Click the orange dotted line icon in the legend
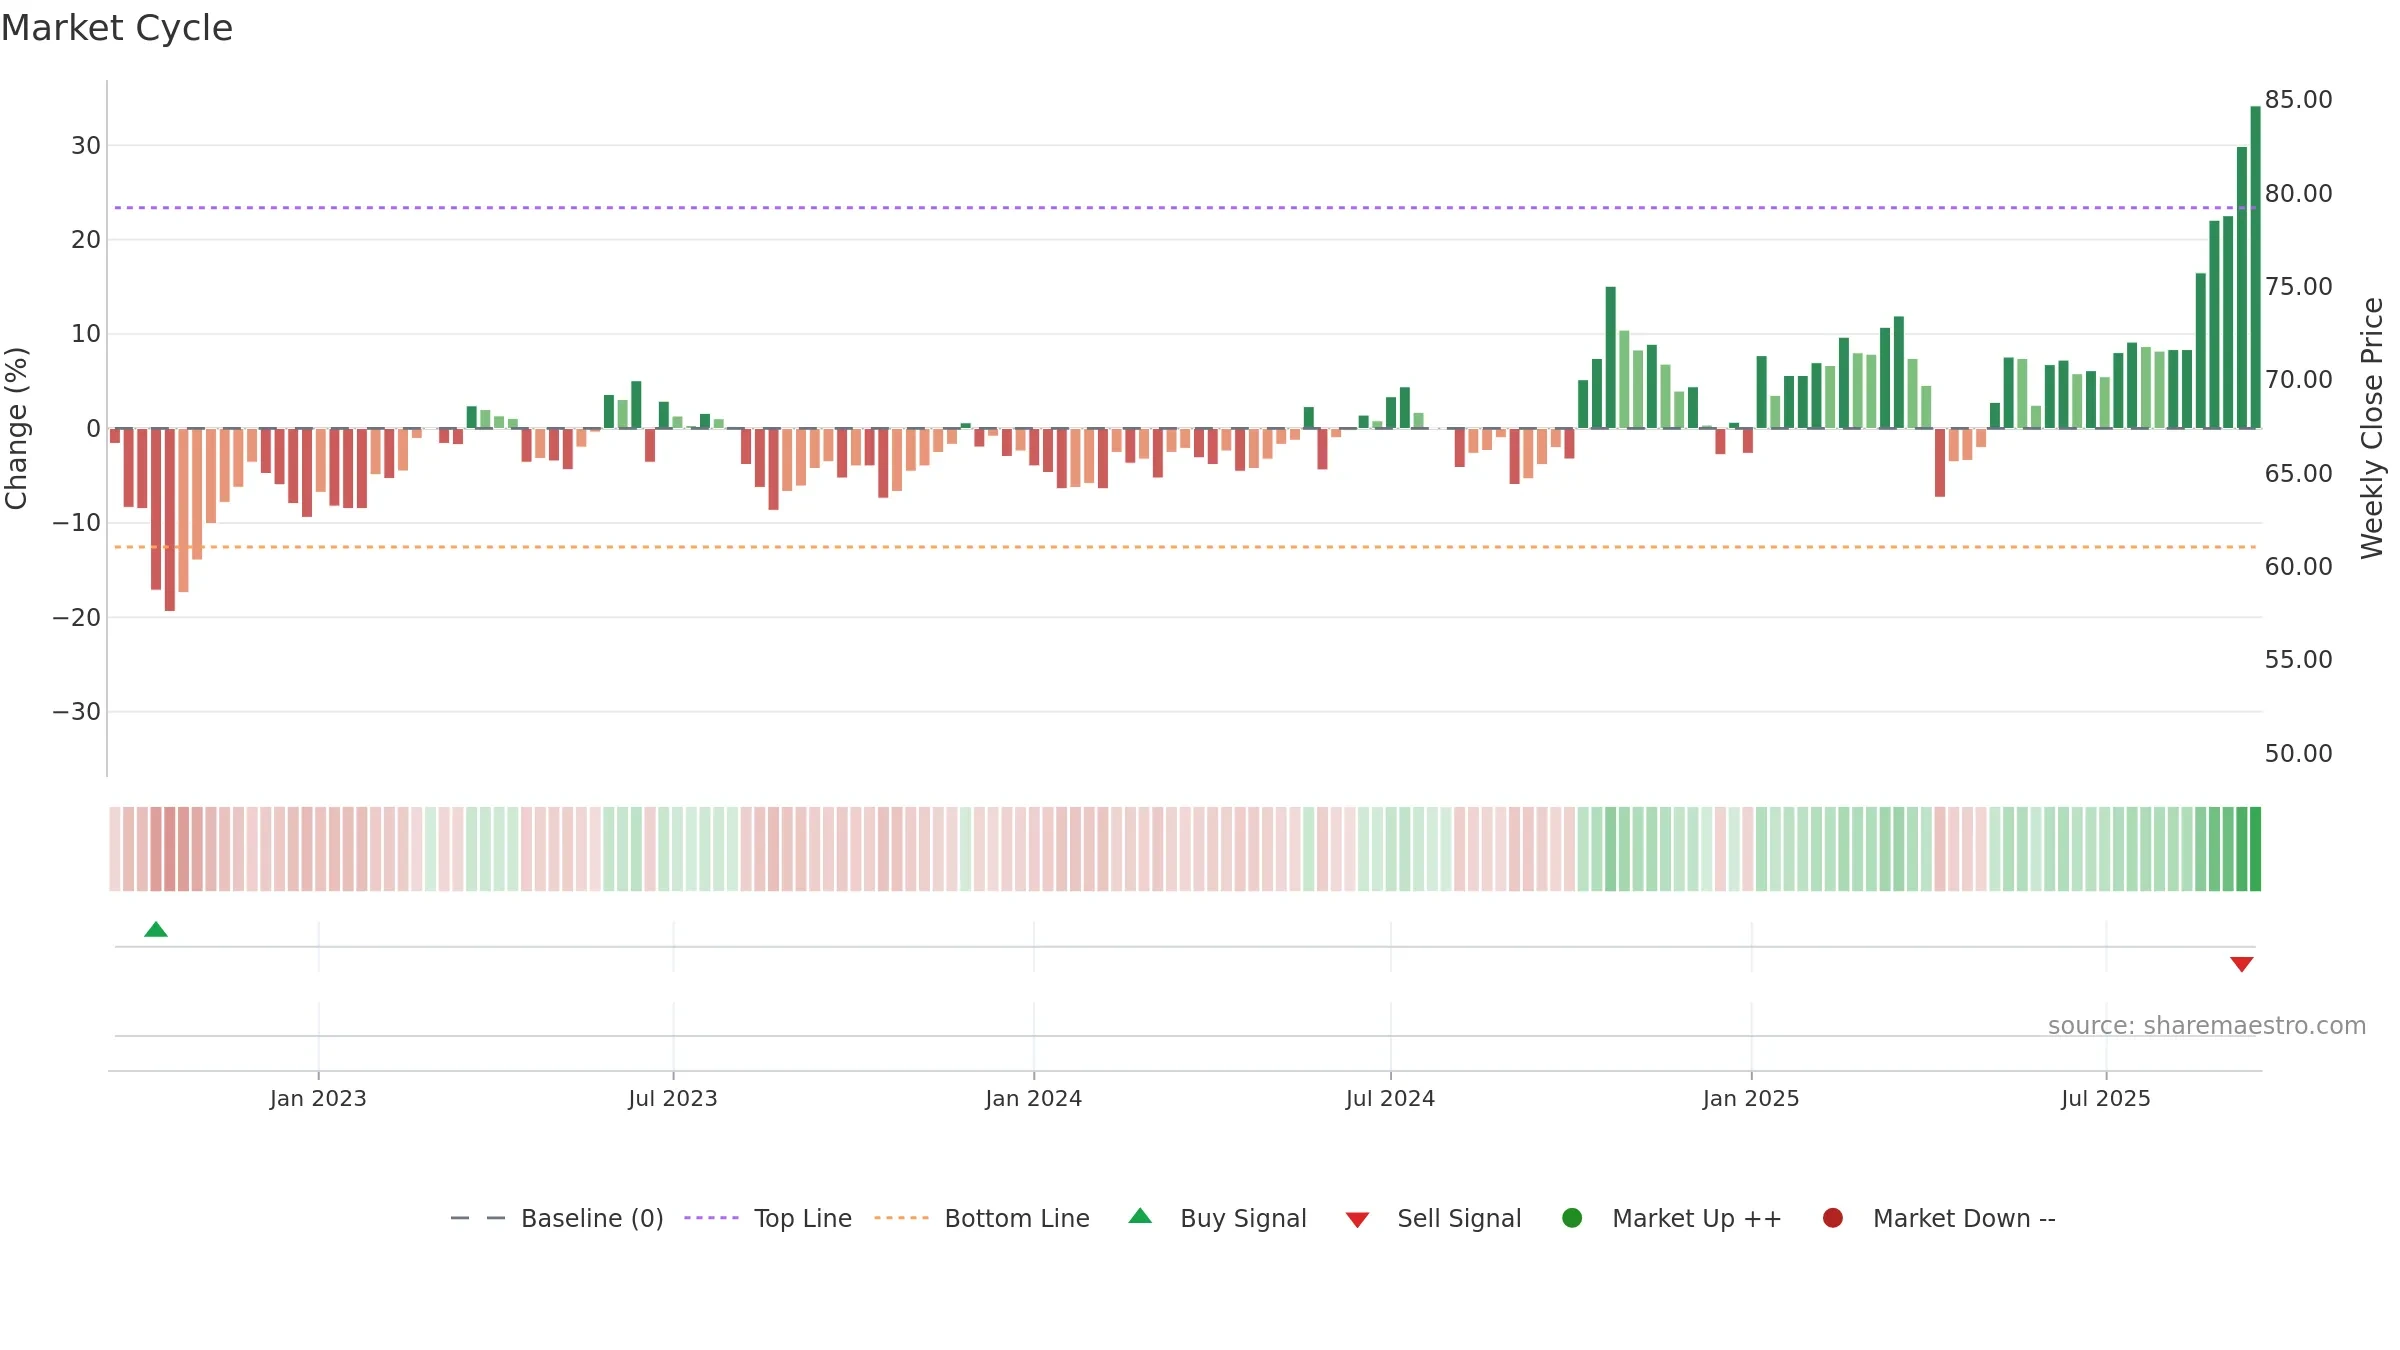 (x=901, y=1218)
